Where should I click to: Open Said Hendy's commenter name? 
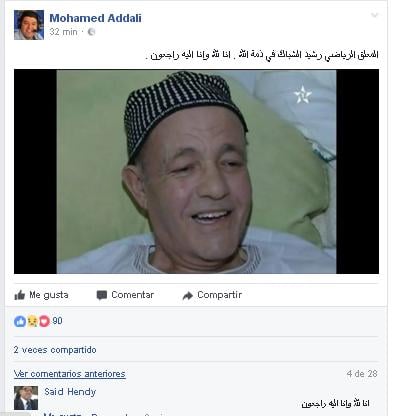[70, 392]
